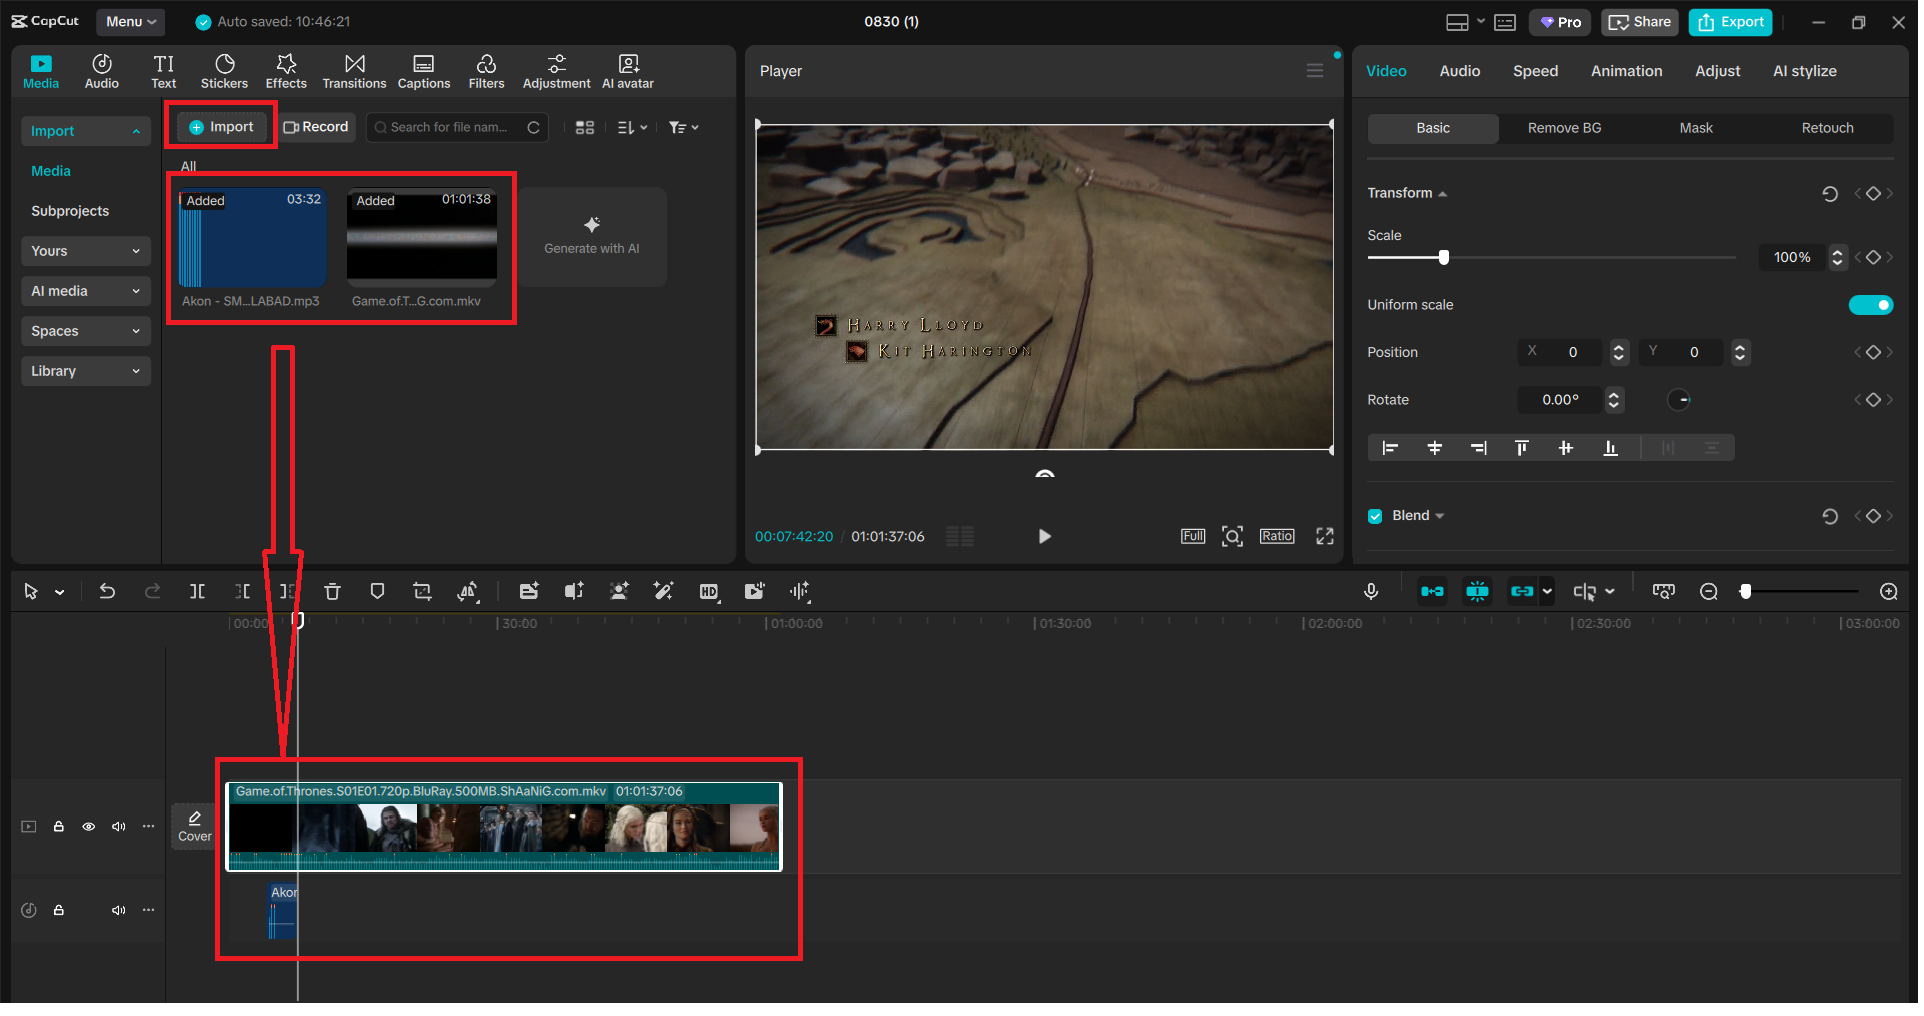The image size is (1924, 1016).
Task: Click the microphone record voiceover icon
Action: pos(1371,592)
